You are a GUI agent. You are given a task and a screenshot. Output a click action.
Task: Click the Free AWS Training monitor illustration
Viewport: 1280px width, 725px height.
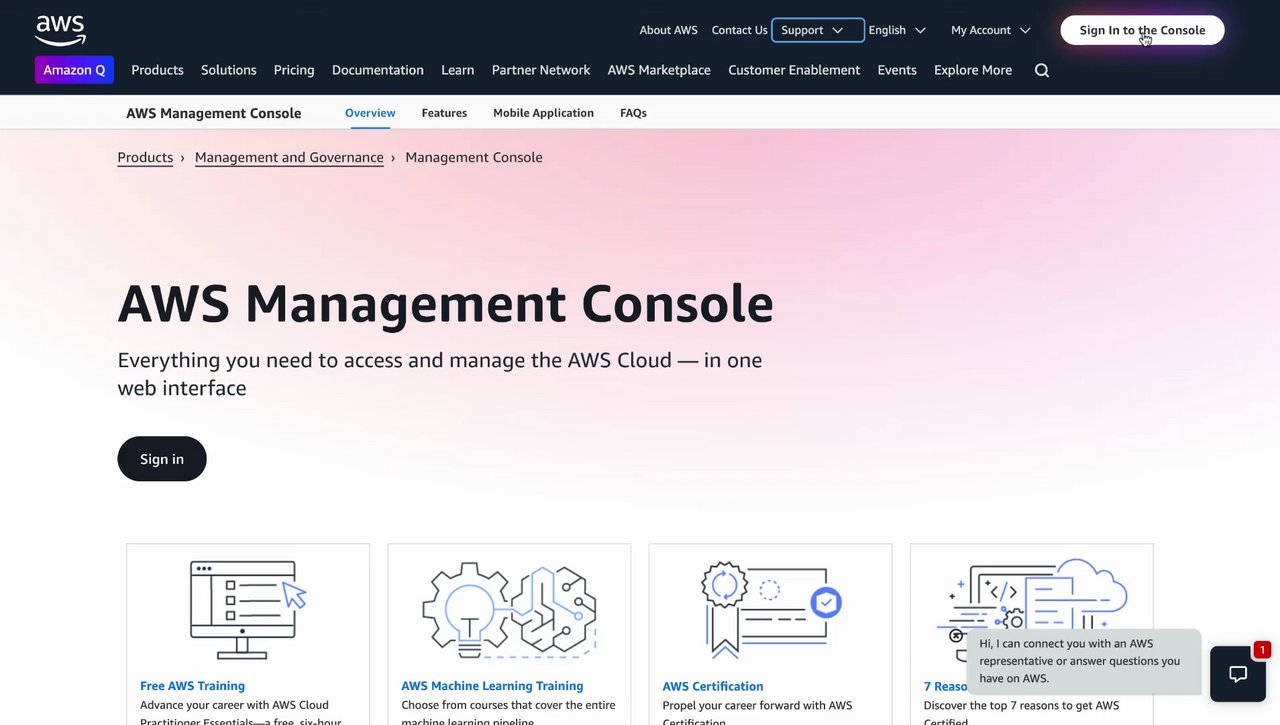(248, 610)
